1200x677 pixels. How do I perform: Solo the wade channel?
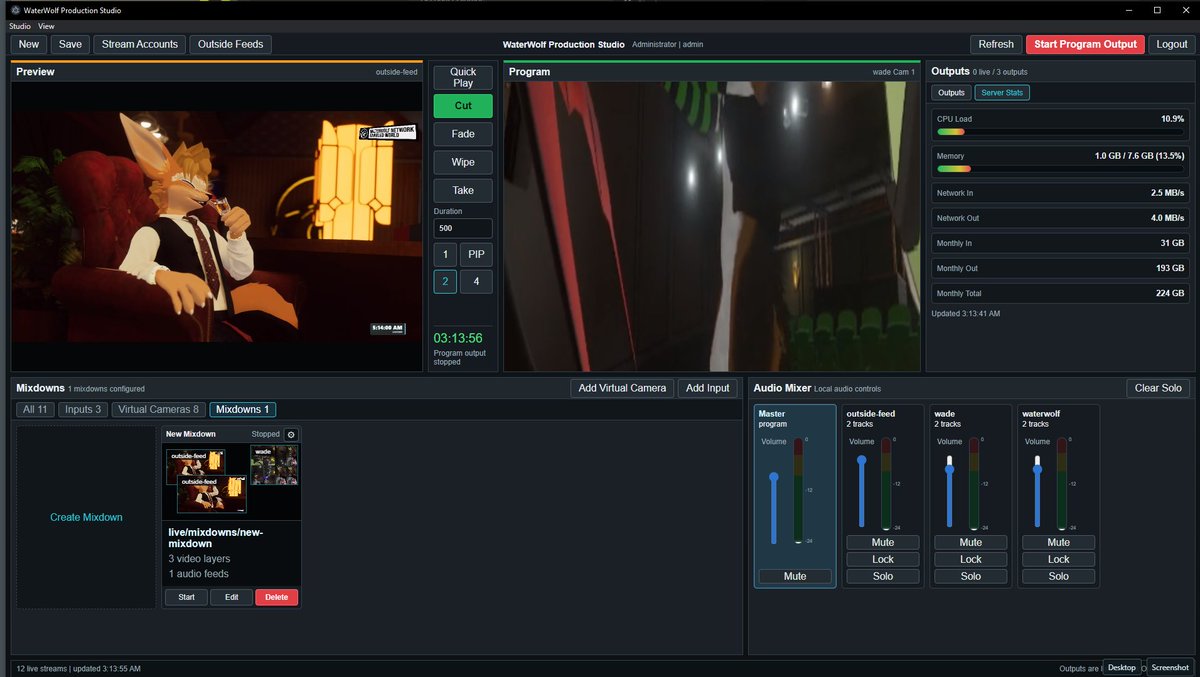[971, 576]
